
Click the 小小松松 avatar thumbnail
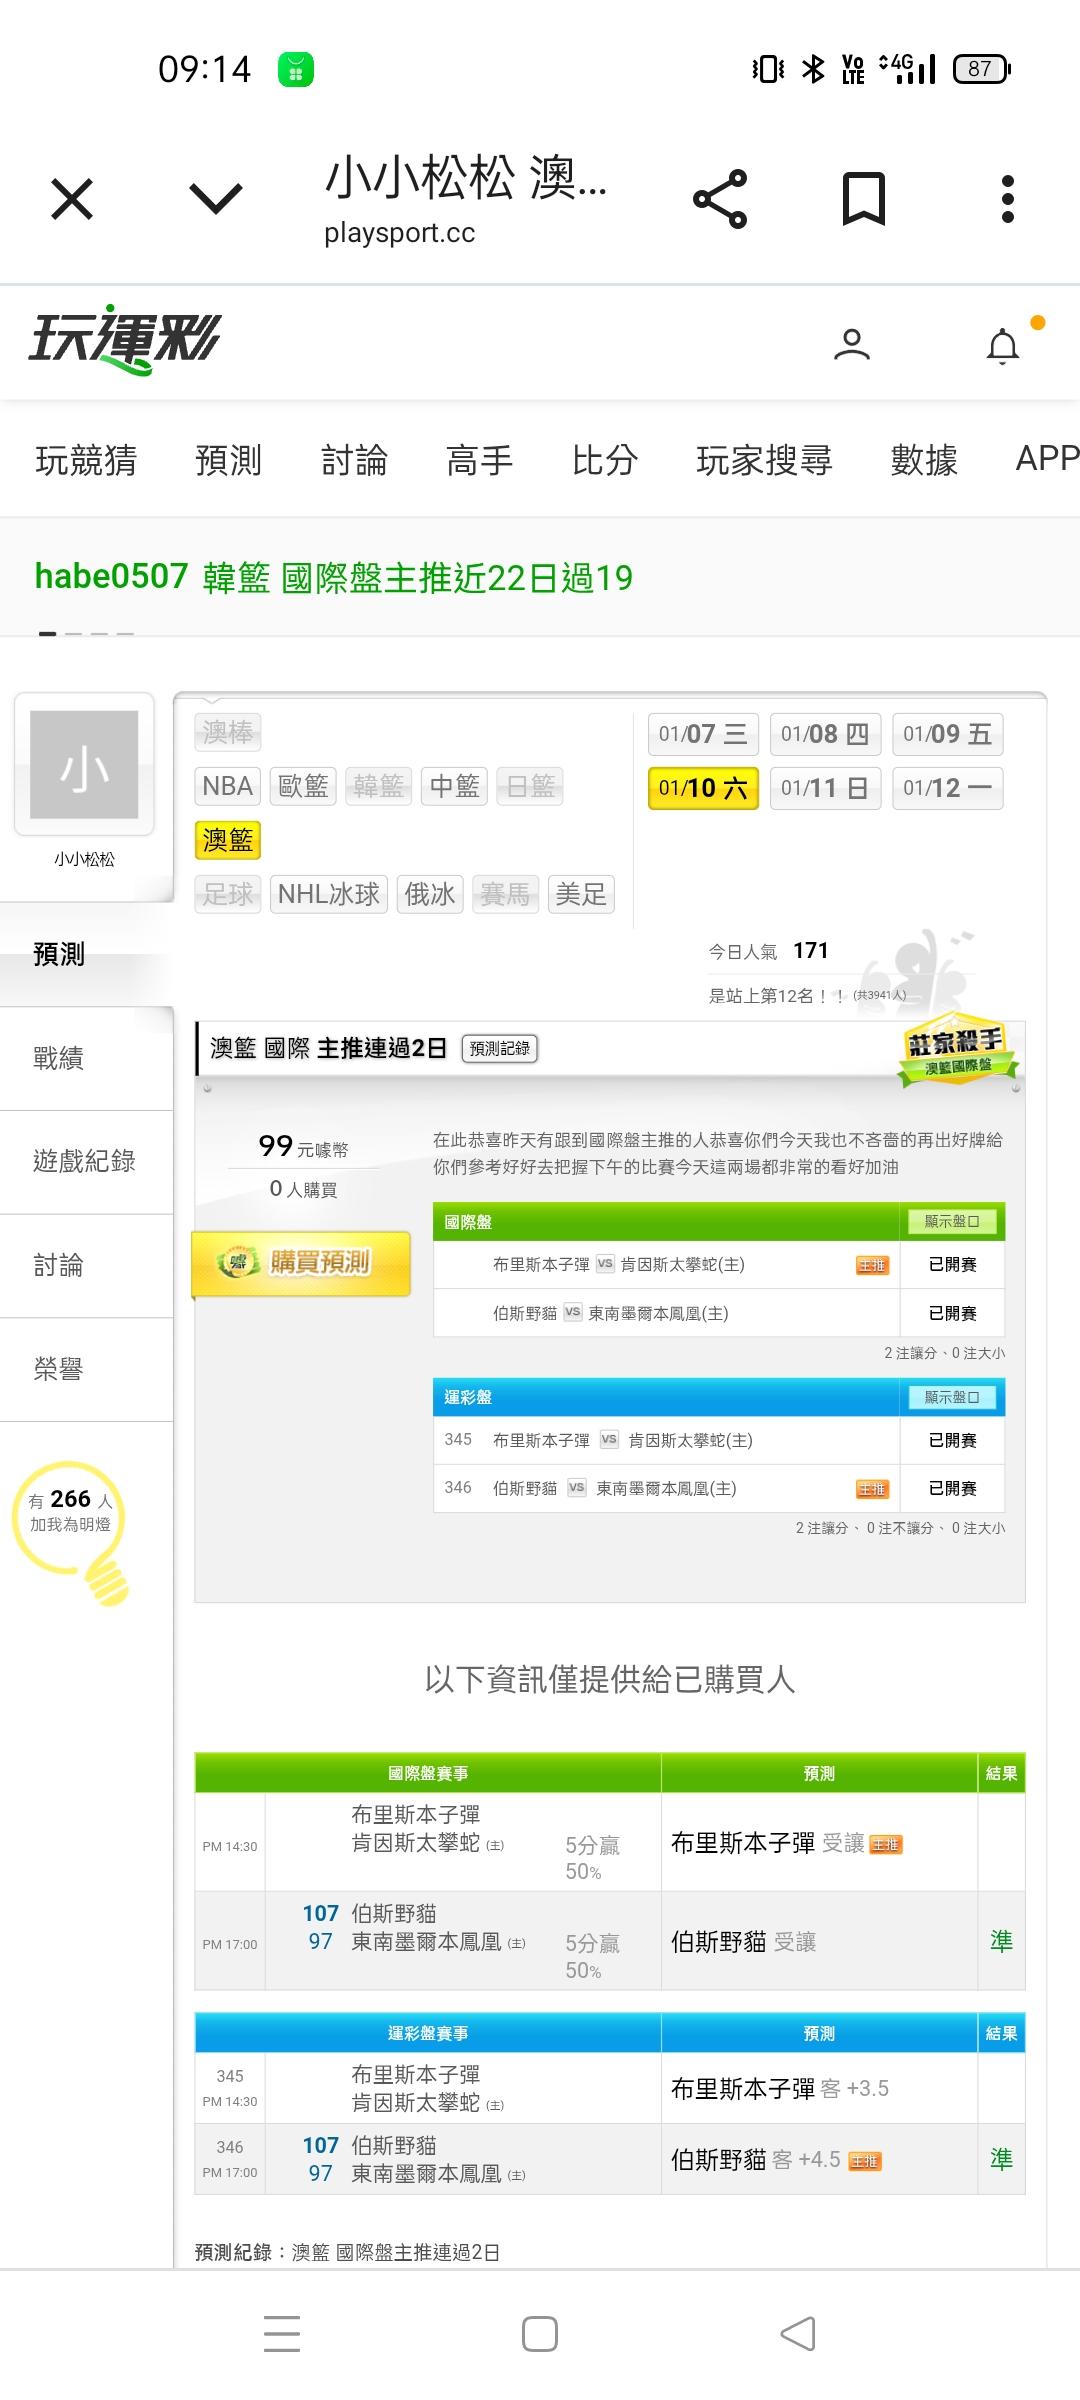(84, 765)
